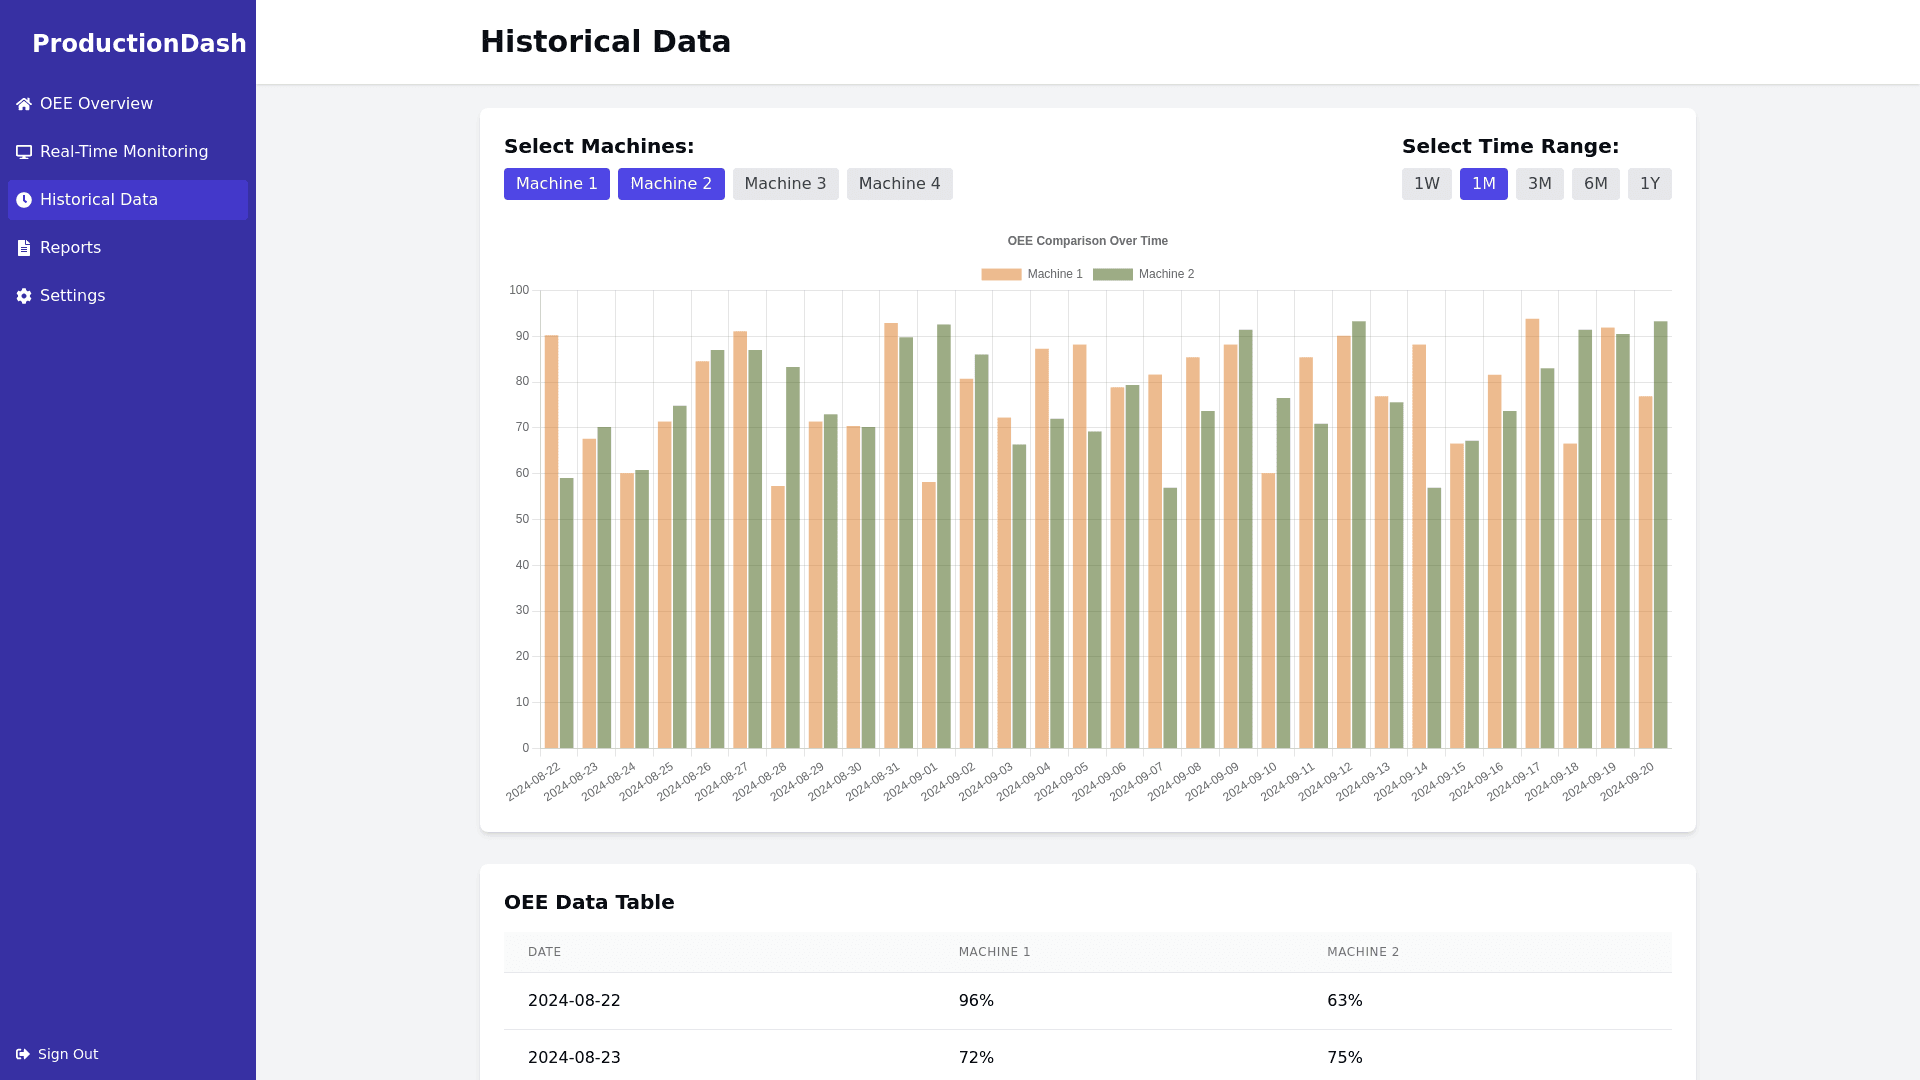Click the home icon beside OEE Overview
The width and height of the screenshot is (1920, 1080).
(24, 104)
